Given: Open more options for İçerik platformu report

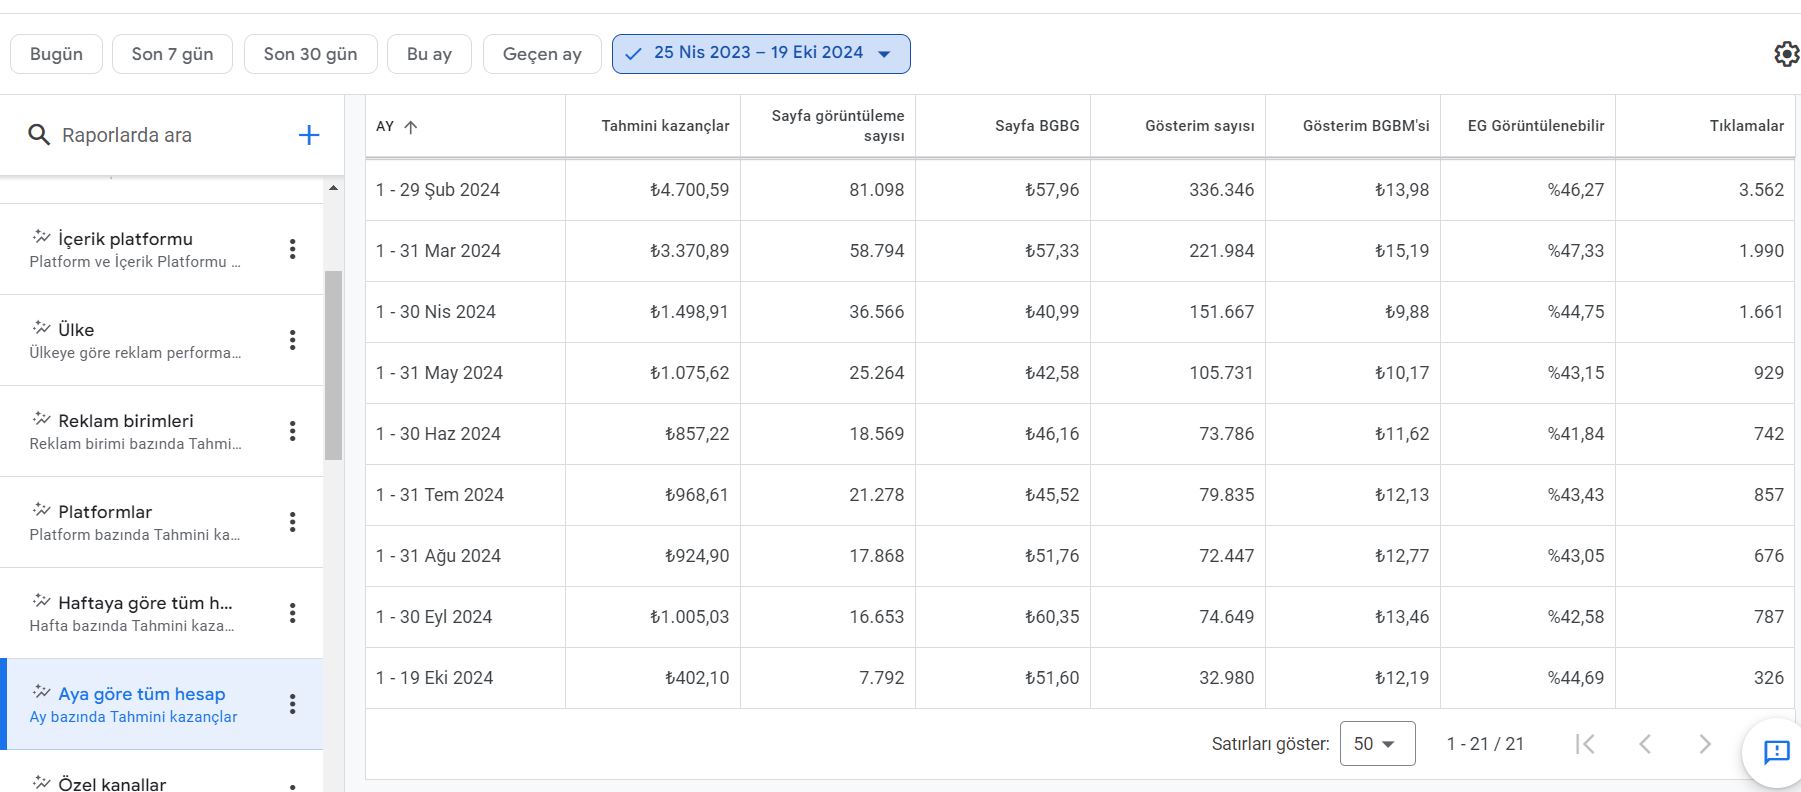Looking at the screenshot, I should tap(292, 249).
